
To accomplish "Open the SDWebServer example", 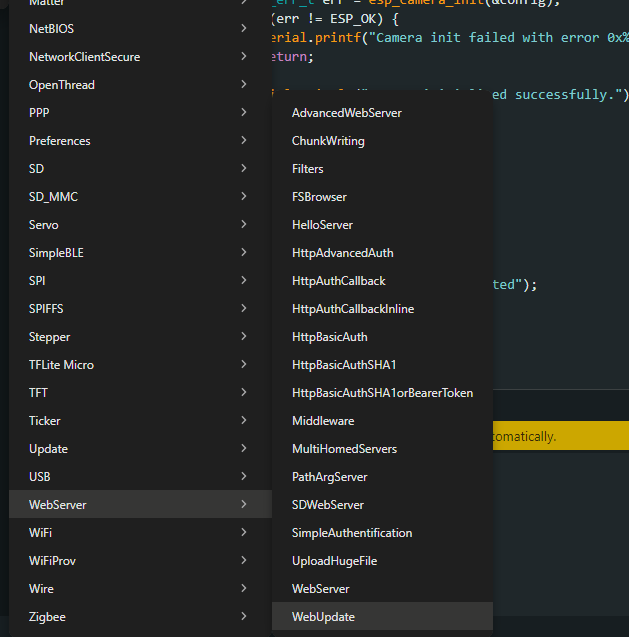I will (382, 505).
